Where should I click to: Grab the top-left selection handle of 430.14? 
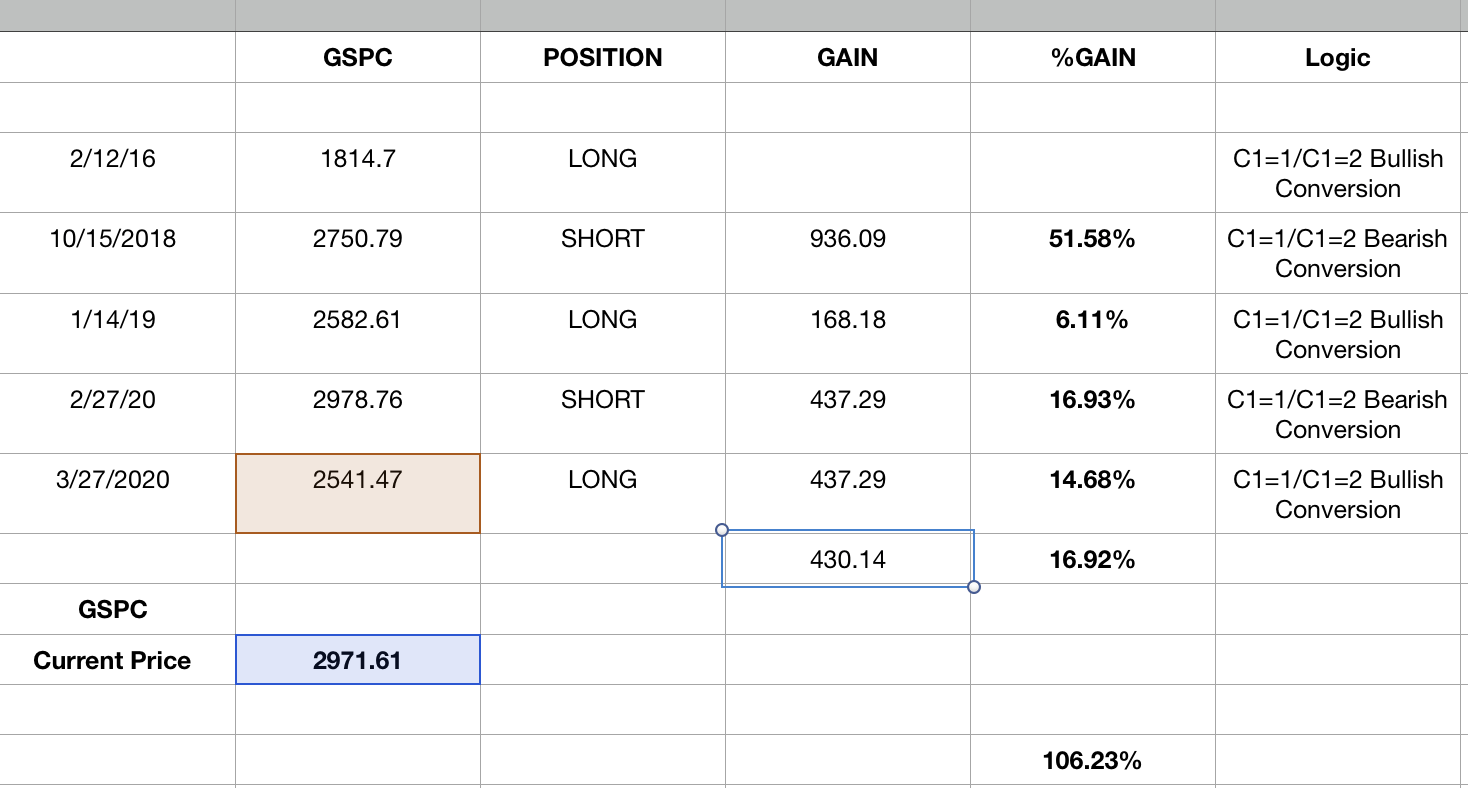[x=722, y=530]
